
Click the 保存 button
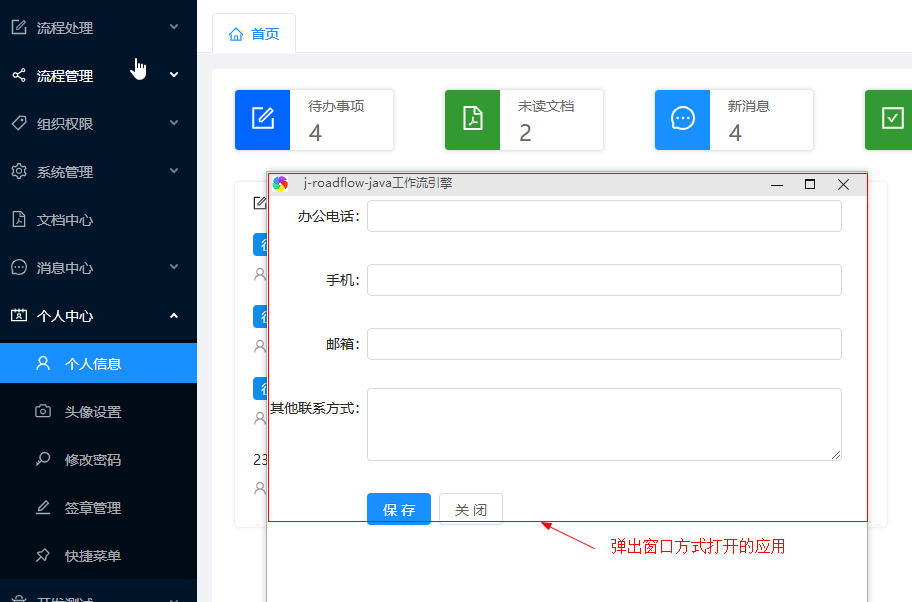(x=398, y=509)
